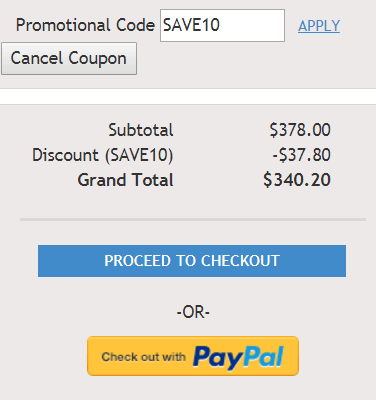Click the -$37.80 discount amount
The width and height of the screenshot is (376, 400).
pos(302,155)
